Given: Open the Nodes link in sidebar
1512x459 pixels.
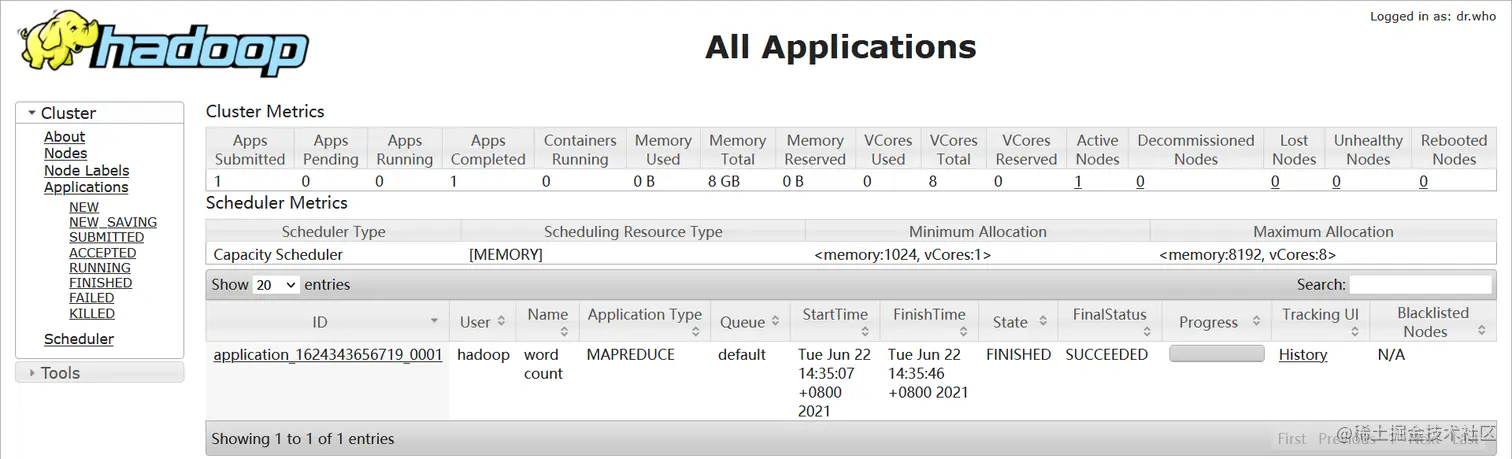Looking at the screenshot, I should pos(65,153).
